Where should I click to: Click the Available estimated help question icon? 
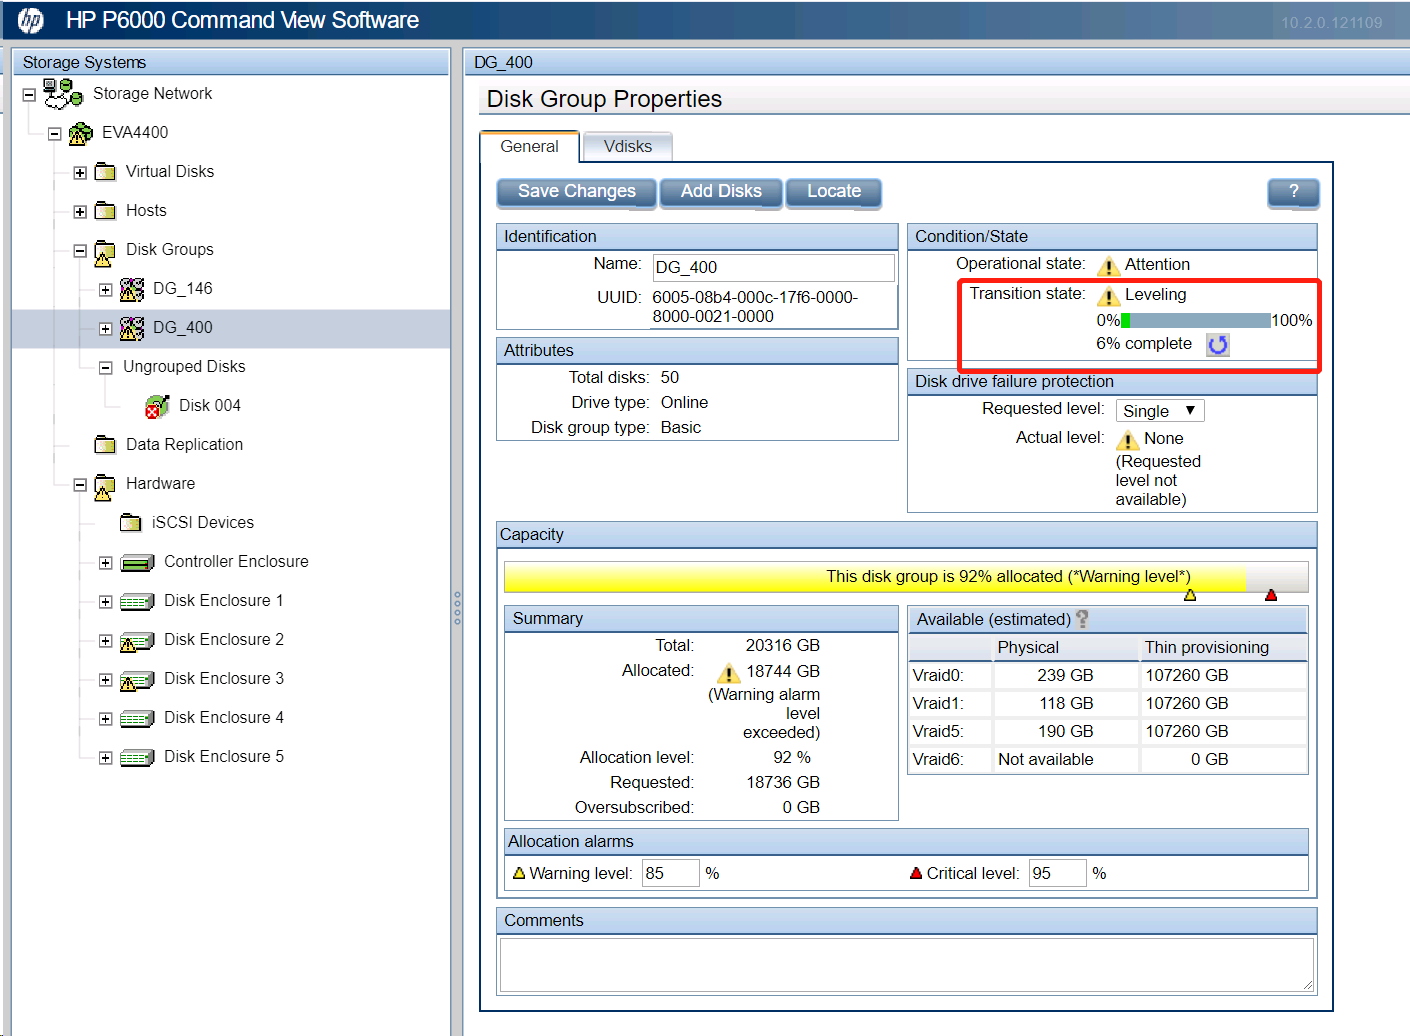(1082, 620)
